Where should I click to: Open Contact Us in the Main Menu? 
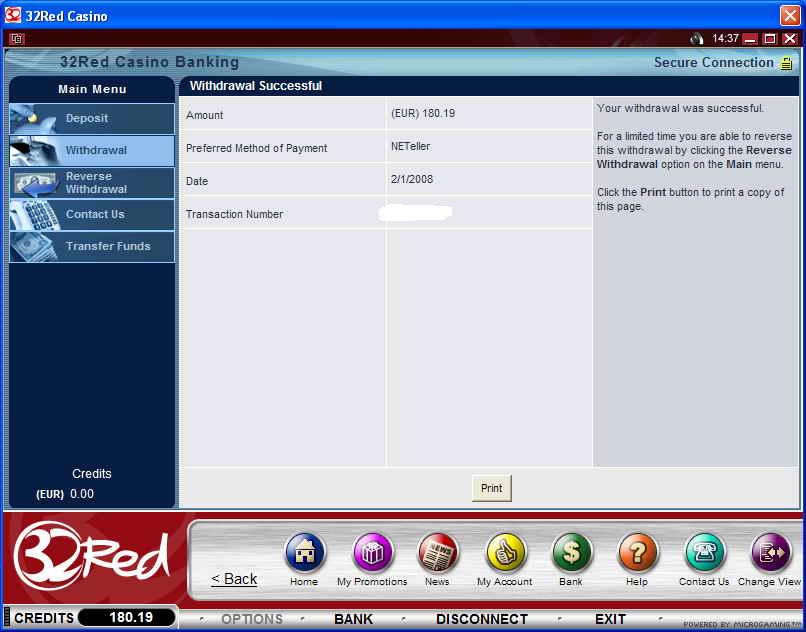pyautogui.click(x=92, y=214)
